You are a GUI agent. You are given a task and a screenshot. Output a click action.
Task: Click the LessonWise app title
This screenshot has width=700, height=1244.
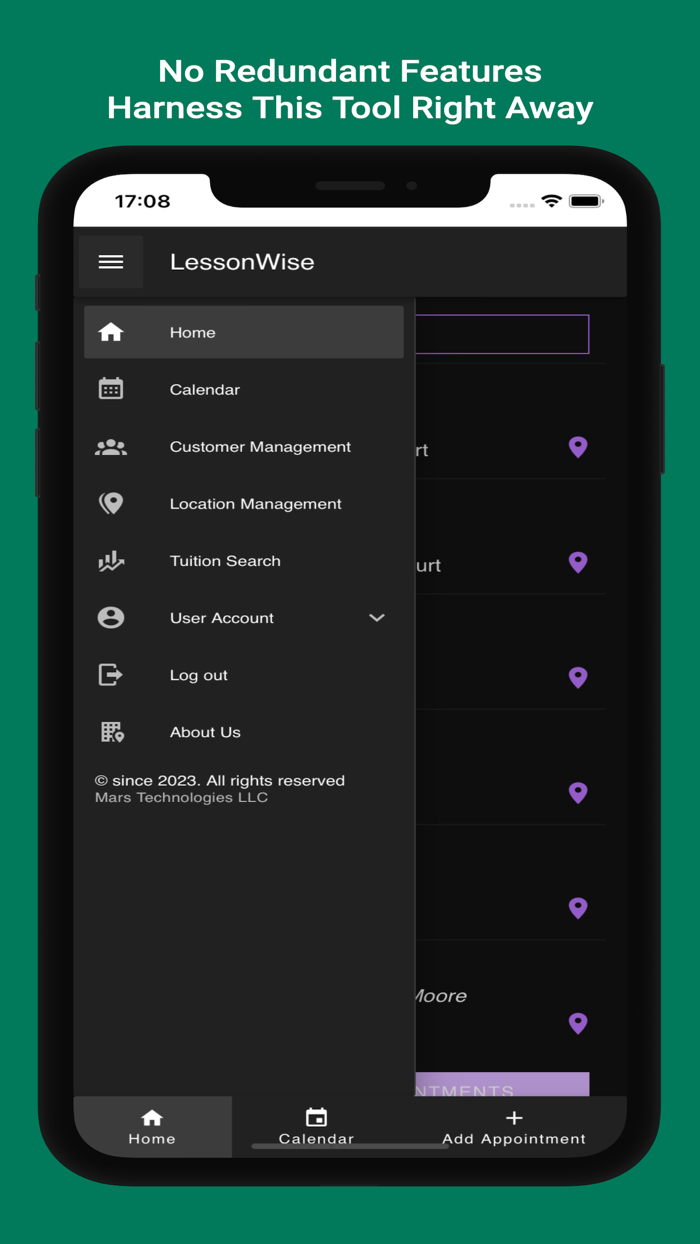[x=242, y=262]
